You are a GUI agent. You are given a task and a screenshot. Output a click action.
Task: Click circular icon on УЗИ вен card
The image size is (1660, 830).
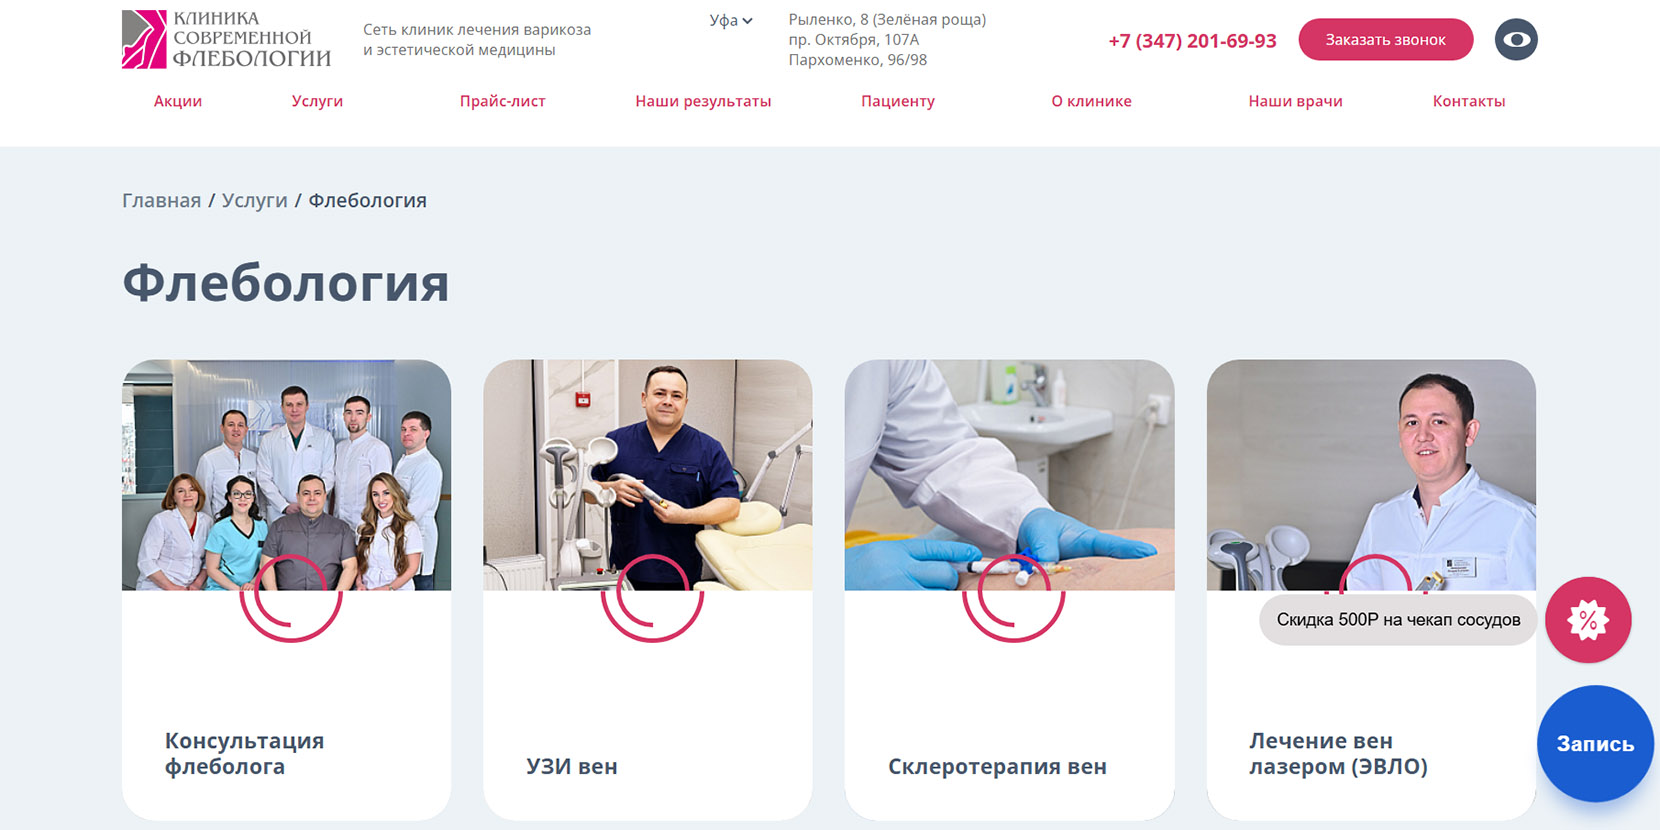coord(652,596)
